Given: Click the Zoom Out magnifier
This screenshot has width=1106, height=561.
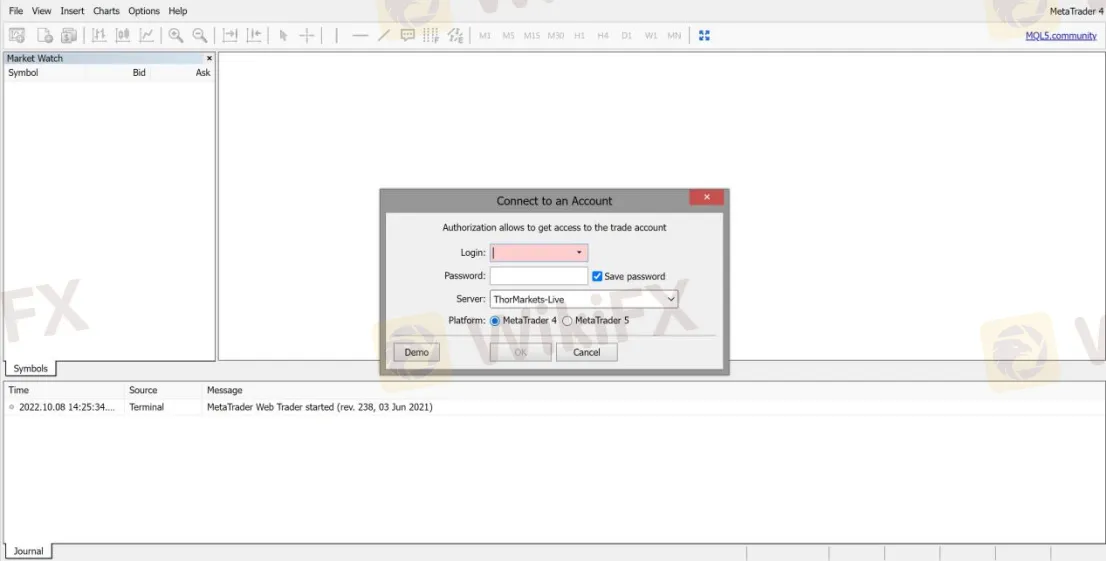Looking at the screenshot, I should [x=200, y=35].
